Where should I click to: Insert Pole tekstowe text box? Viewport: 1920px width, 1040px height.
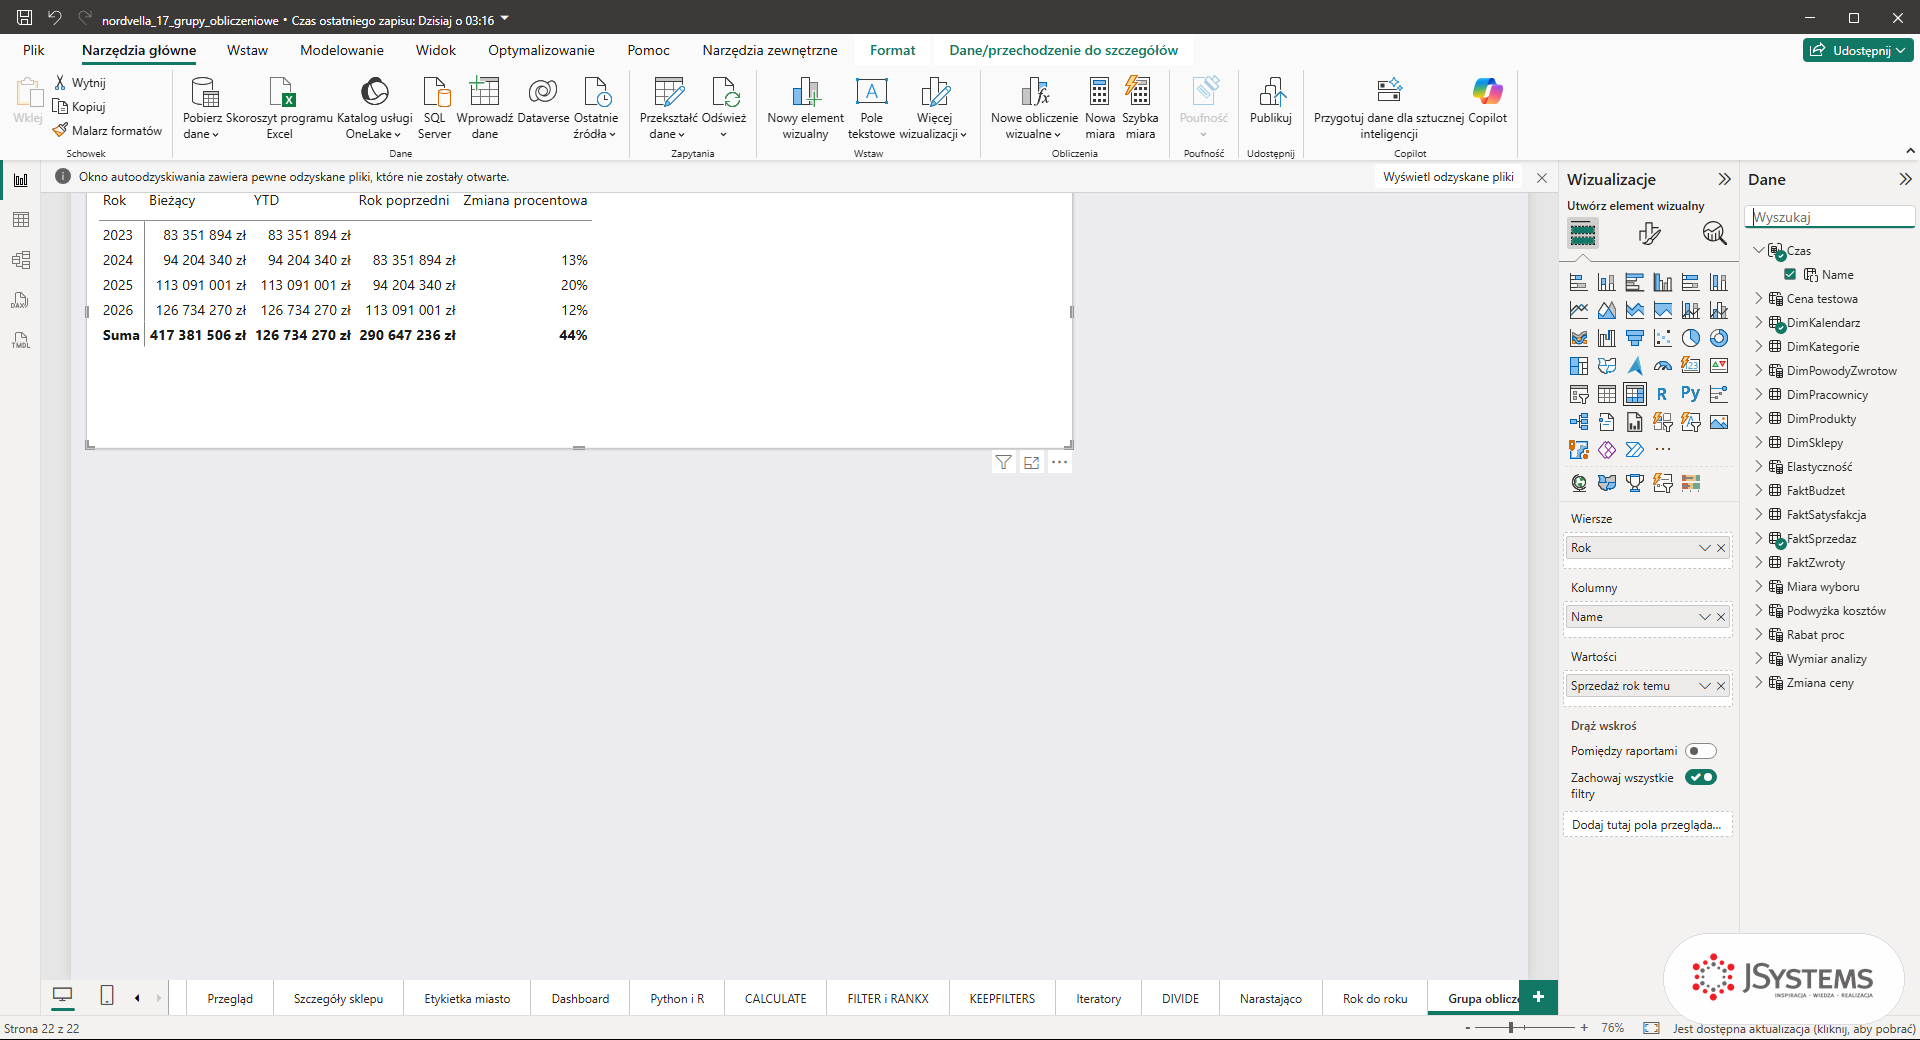[871, 108]
